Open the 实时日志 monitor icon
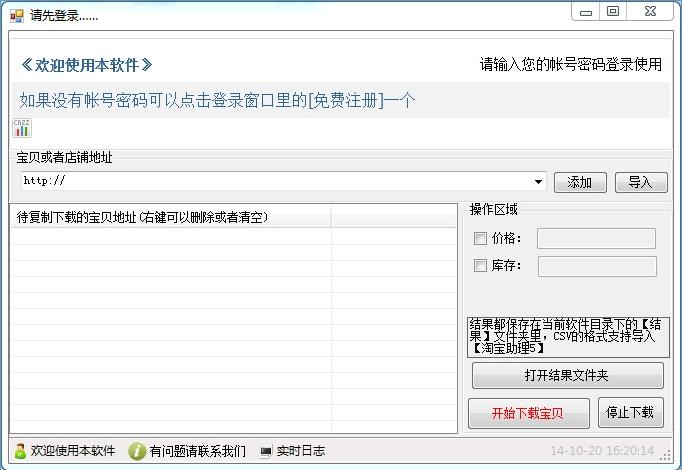Image resolution: width=682 pixels, height=470 pixels. click(266, 451)
